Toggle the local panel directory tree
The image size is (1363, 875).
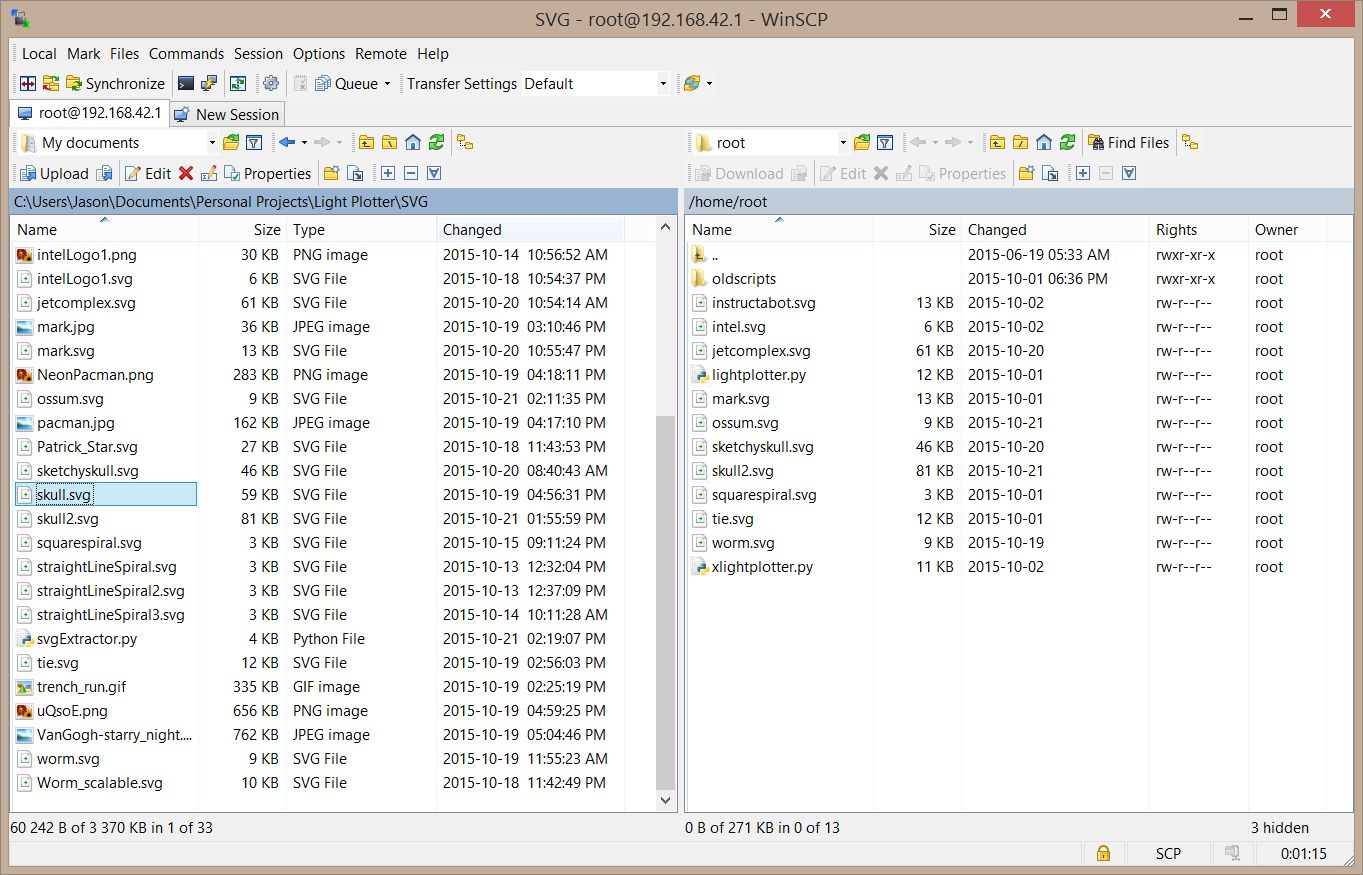coord(465,143)
